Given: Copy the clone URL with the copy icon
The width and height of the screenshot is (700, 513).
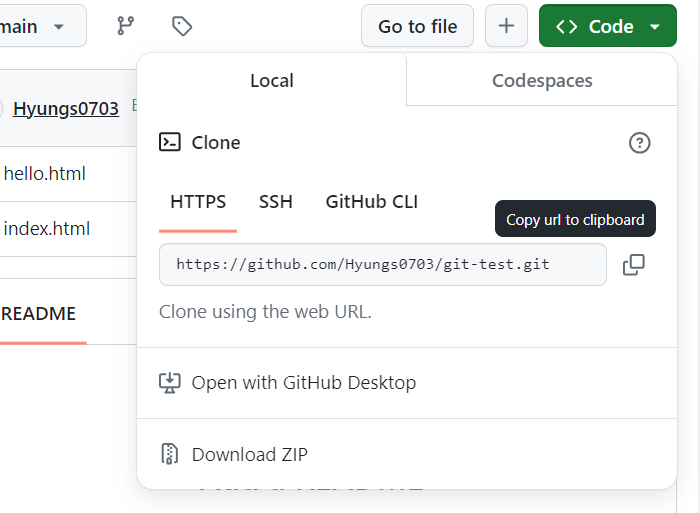Looking at the screenshot, I should pyautogui.click(x=633, y=265).
